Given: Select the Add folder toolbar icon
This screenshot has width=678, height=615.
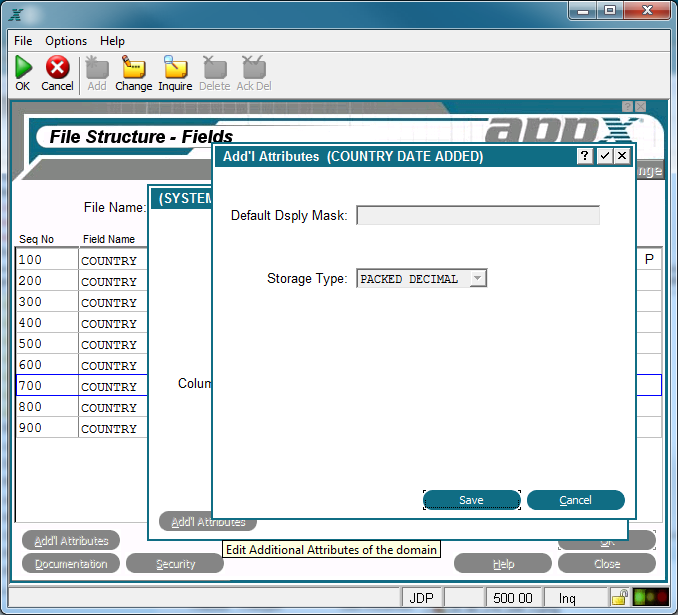Looking at the screenshot, I should click(97, 67).
